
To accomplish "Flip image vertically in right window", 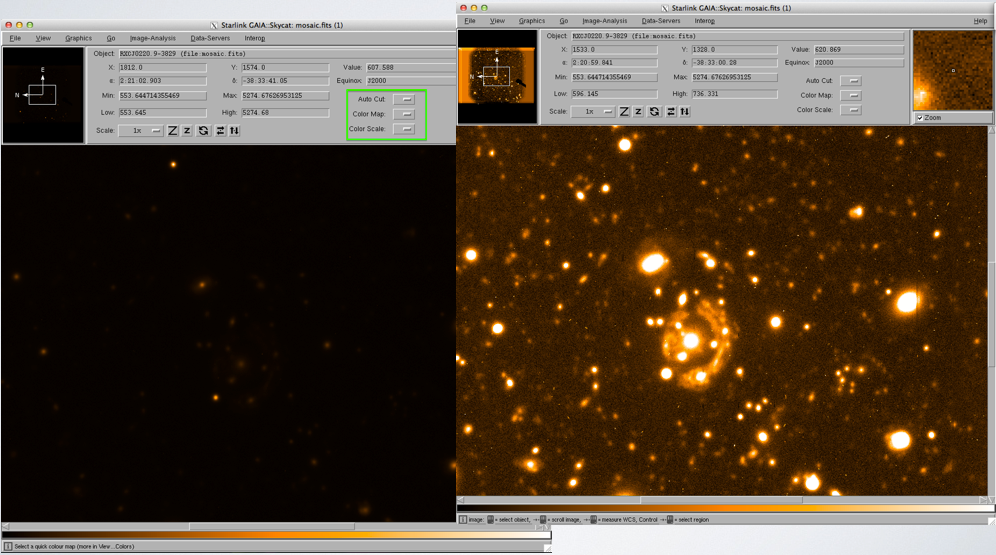I will [x=685, y=111].
